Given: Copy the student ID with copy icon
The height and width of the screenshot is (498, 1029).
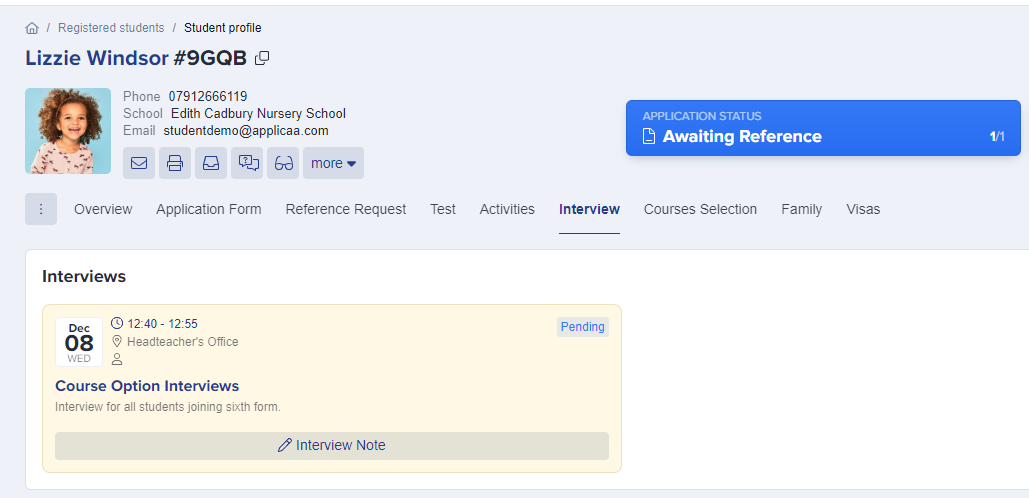Looking at the screenshot, I should tap(262, 58).
